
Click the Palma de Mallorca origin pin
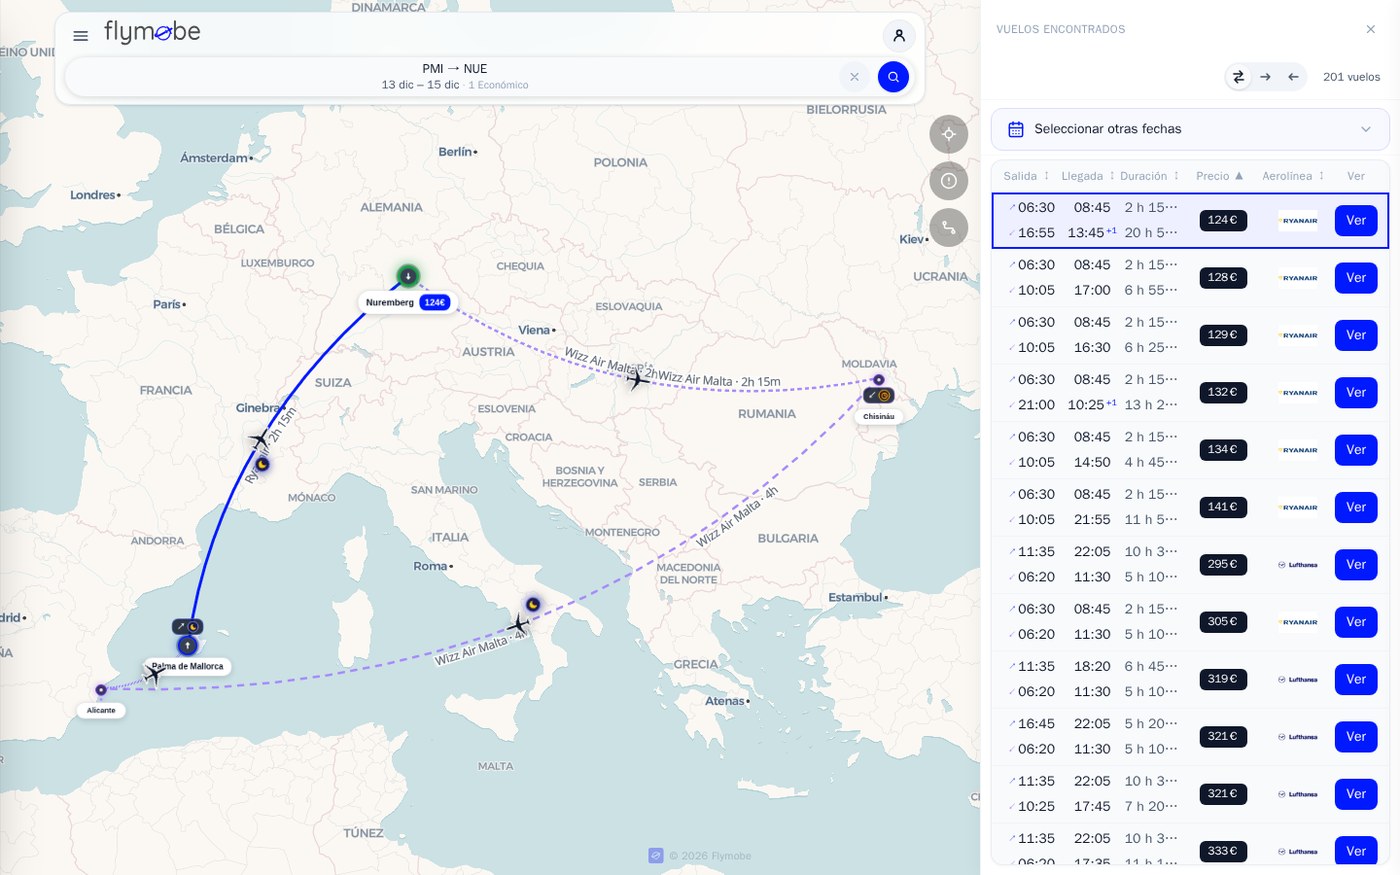187,646
